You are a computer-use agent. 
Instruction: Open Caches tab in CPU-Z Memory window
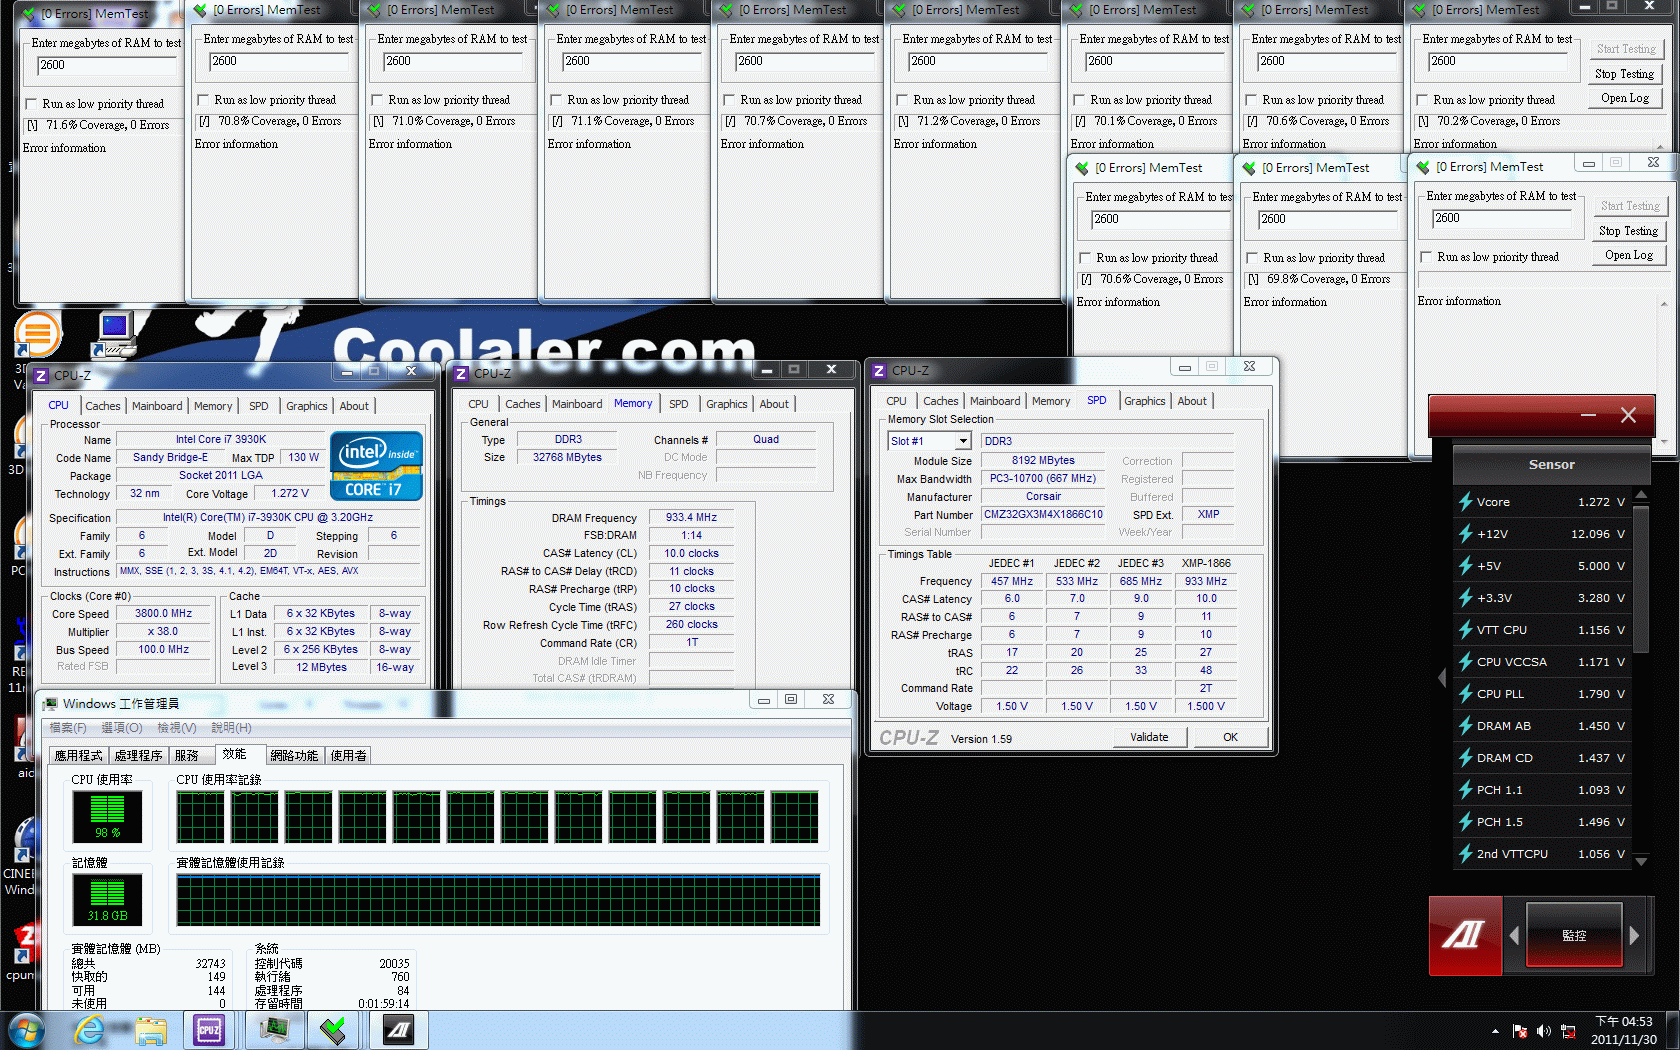[x=522, y=404]
